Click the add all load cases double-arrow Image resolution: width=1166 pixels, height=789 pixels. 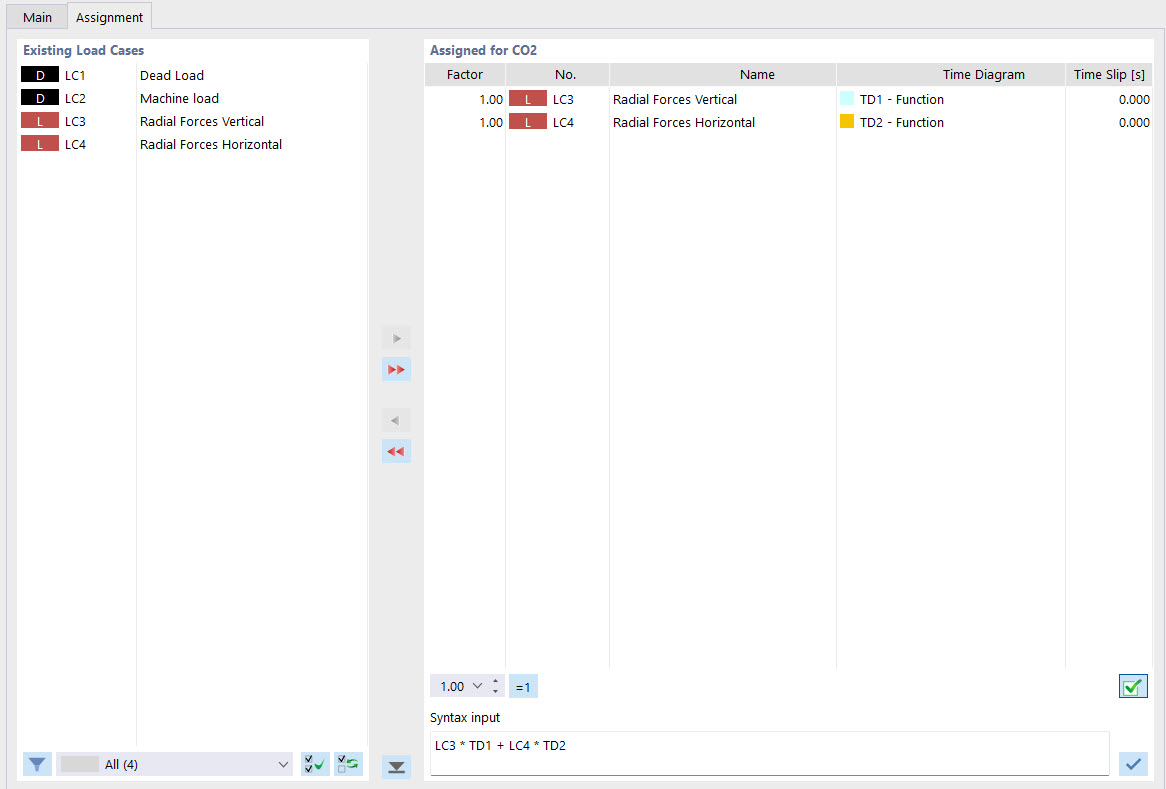tap(396, 369)
